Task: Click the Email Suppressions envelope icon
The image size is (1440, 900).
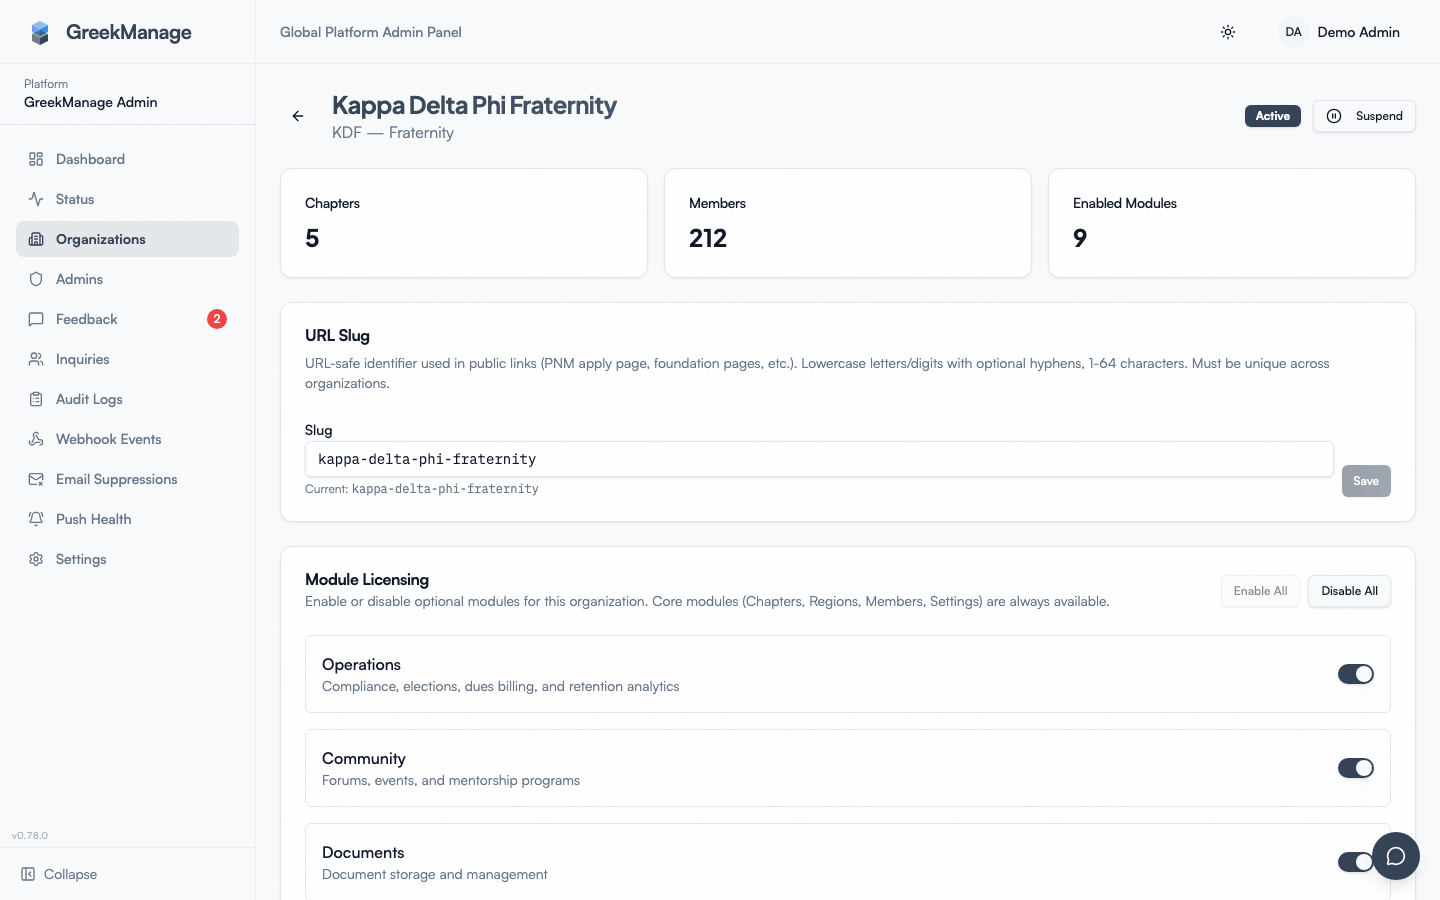Action: [x=36, y=479]
